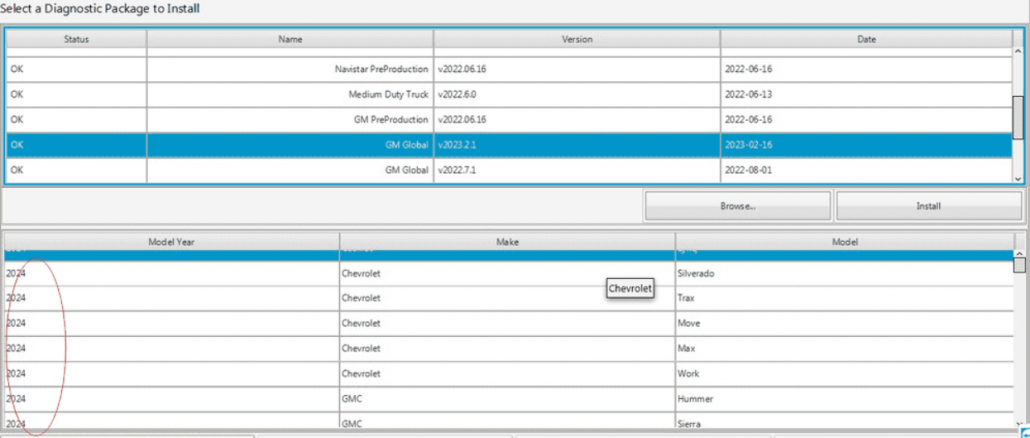Click package list scrollbar thumb
Screen dimensions: 1030x438
1018,118
